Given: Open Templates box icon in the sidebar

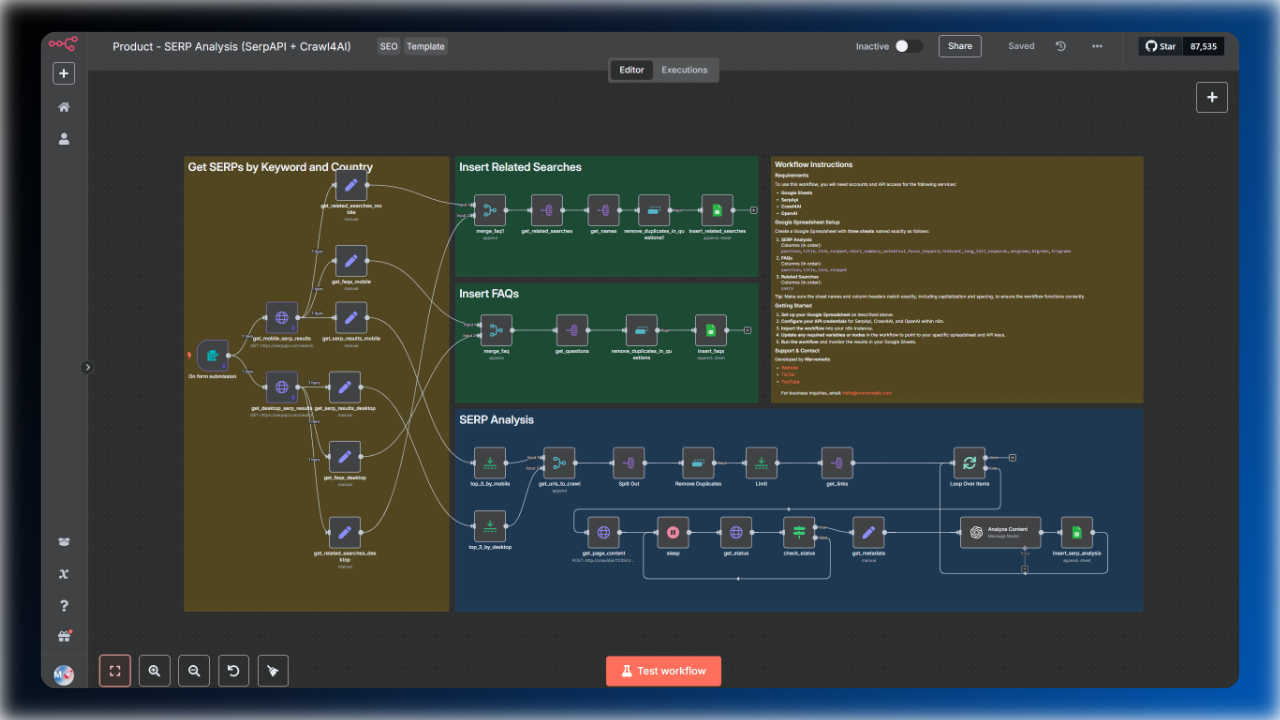Looking at the screenshot, I should click(64, 542).
